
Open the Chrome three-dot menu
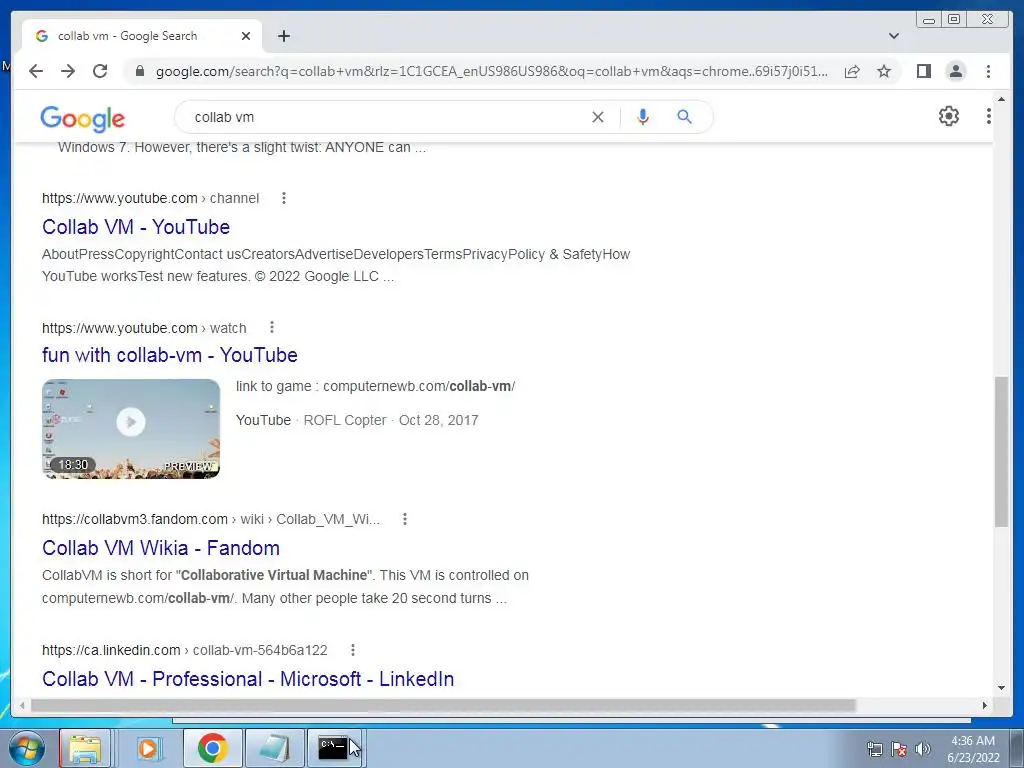(x=988, y=71)
